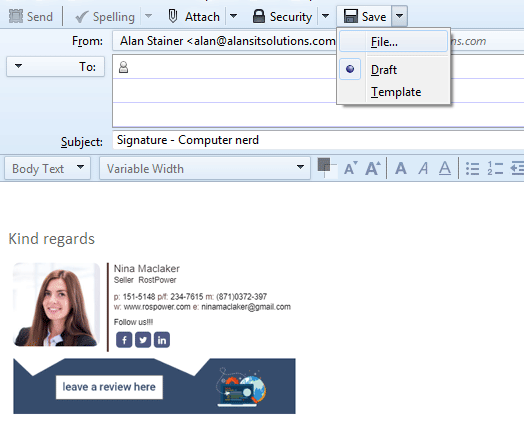Open the Body Text paragraph style dropdown
Image resolution: width=524 pixels, height=424 pixels.
(47, 169)
